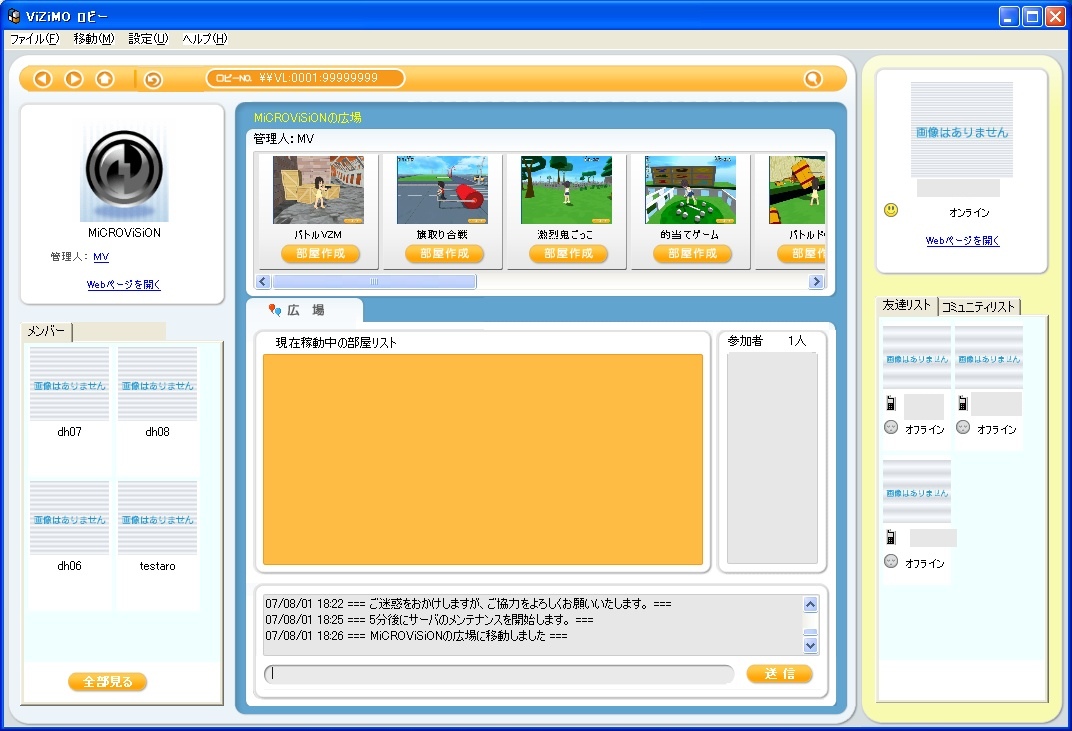Click the MiCROViSiON community logo
Screen dimensions: 1072x731
[124, 172]
